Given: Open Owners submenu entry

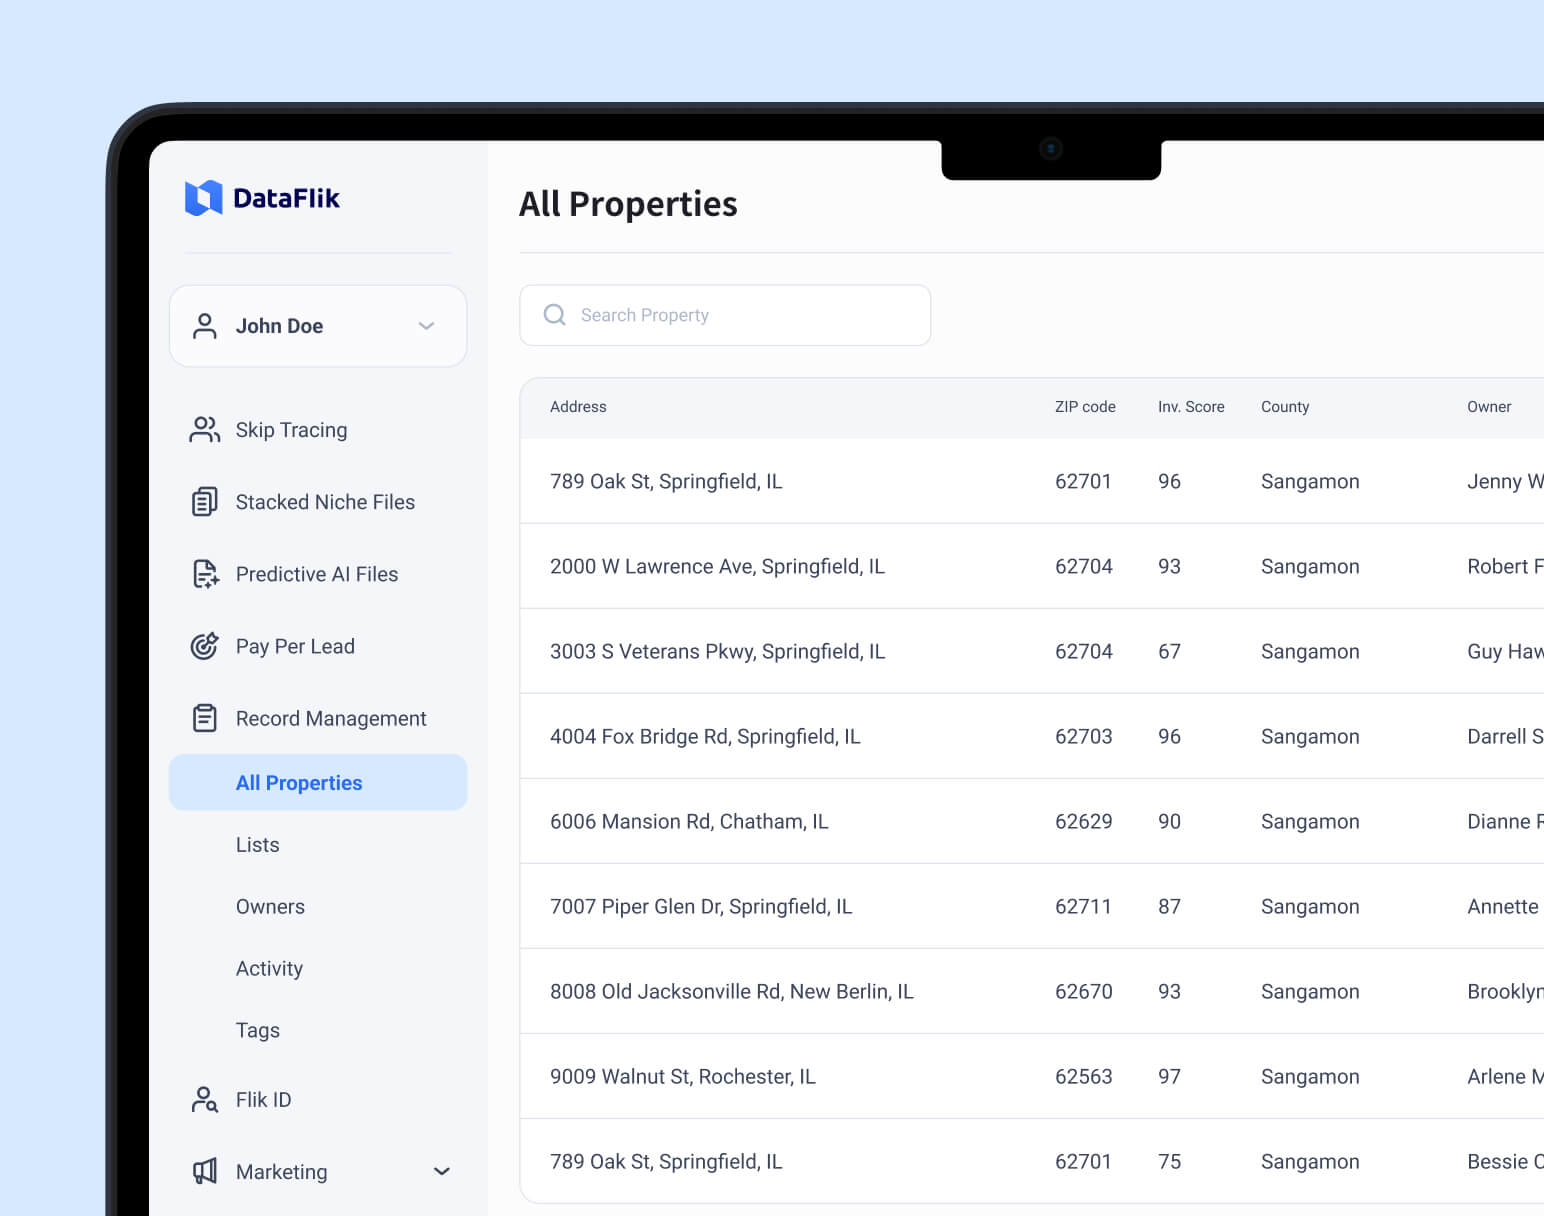Looking at the screenshot, I should (x=270, y=907).
